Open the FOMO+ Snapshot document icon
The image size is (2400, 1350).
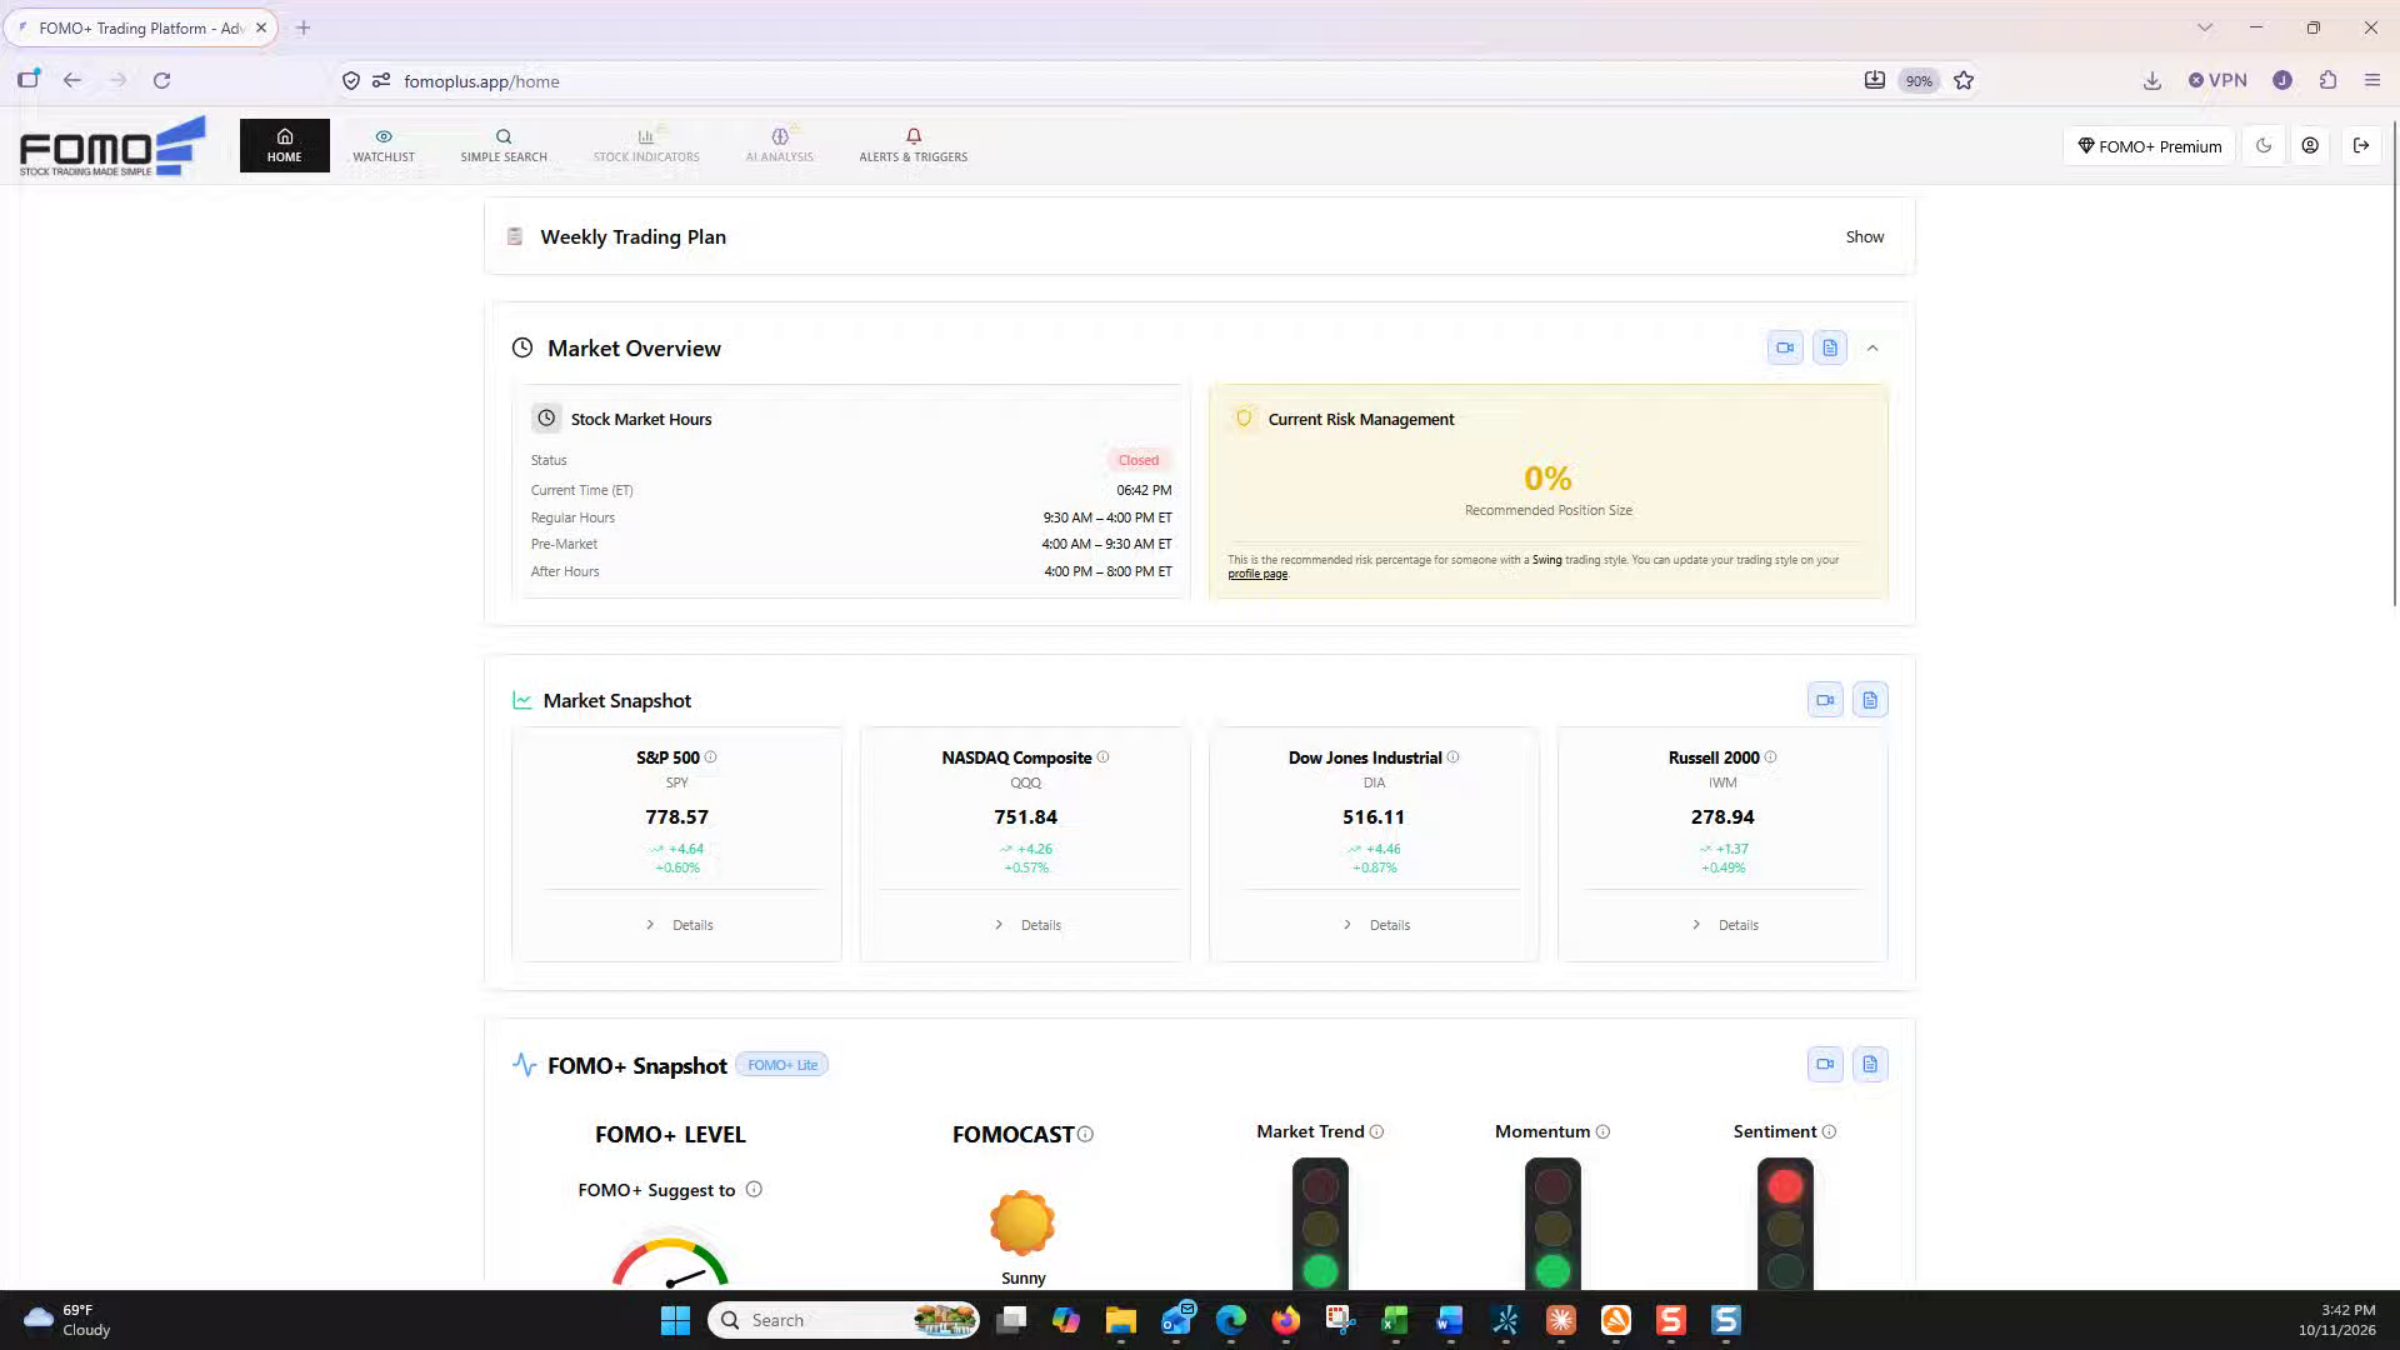(x=1870, y=1064)
